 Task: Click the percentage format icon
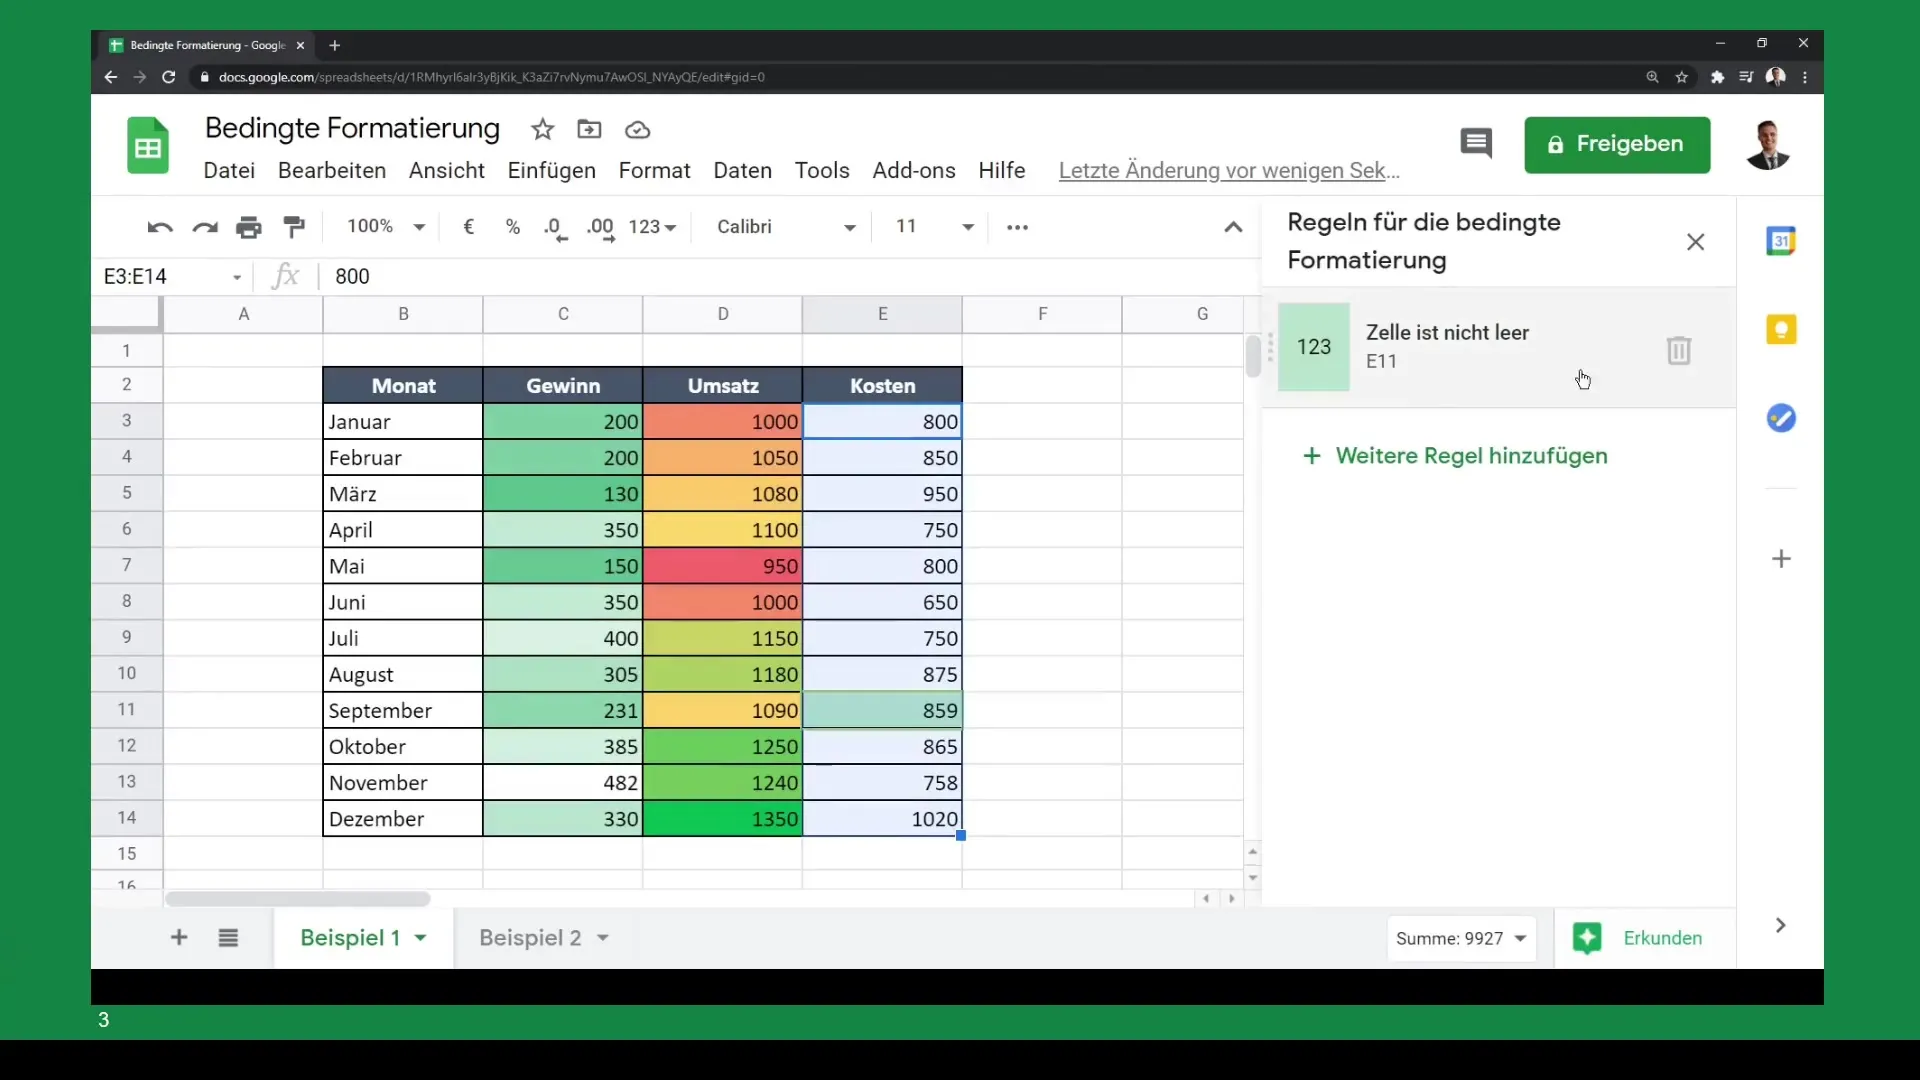pos(513,225)
